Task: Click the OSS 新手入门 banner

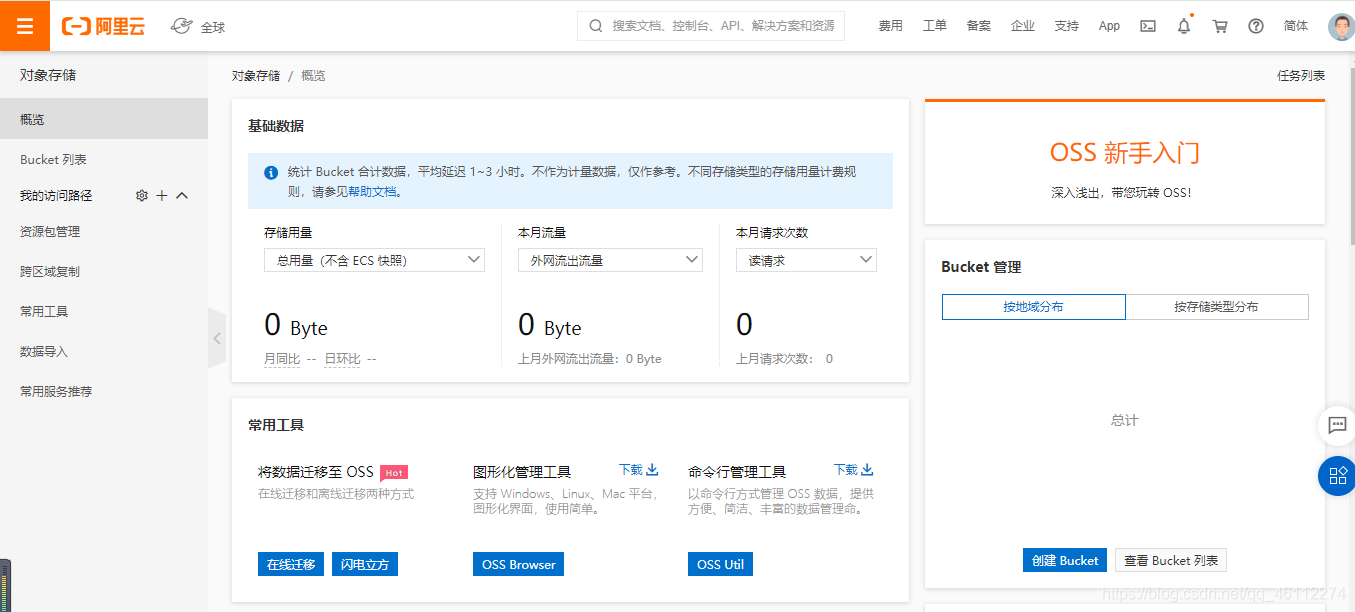Action: point(1125,163)
